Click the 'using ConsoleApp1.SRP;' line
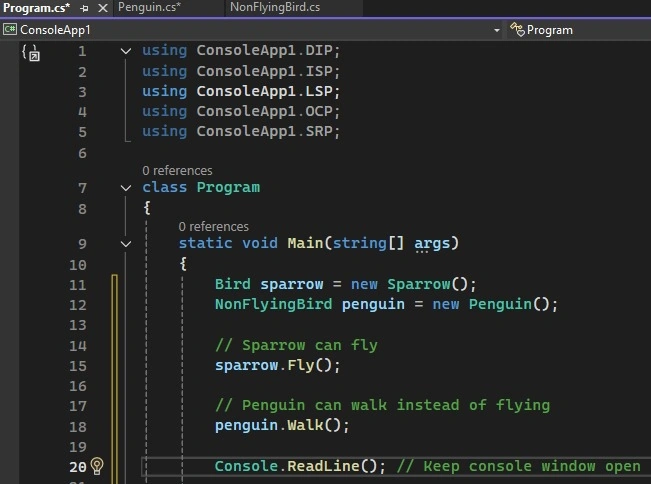The height and width of the screenshot is (484, 651). [241, 132]
